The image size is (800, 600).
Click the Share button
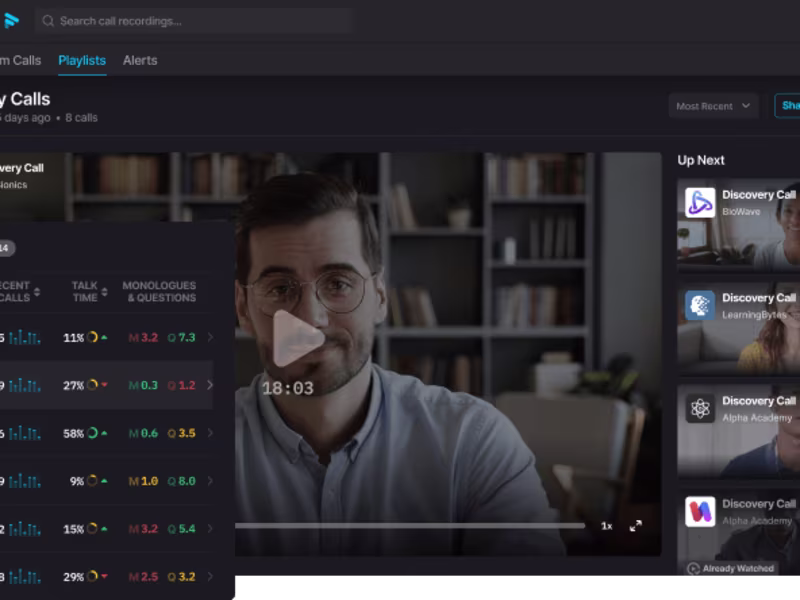(787, 106)
